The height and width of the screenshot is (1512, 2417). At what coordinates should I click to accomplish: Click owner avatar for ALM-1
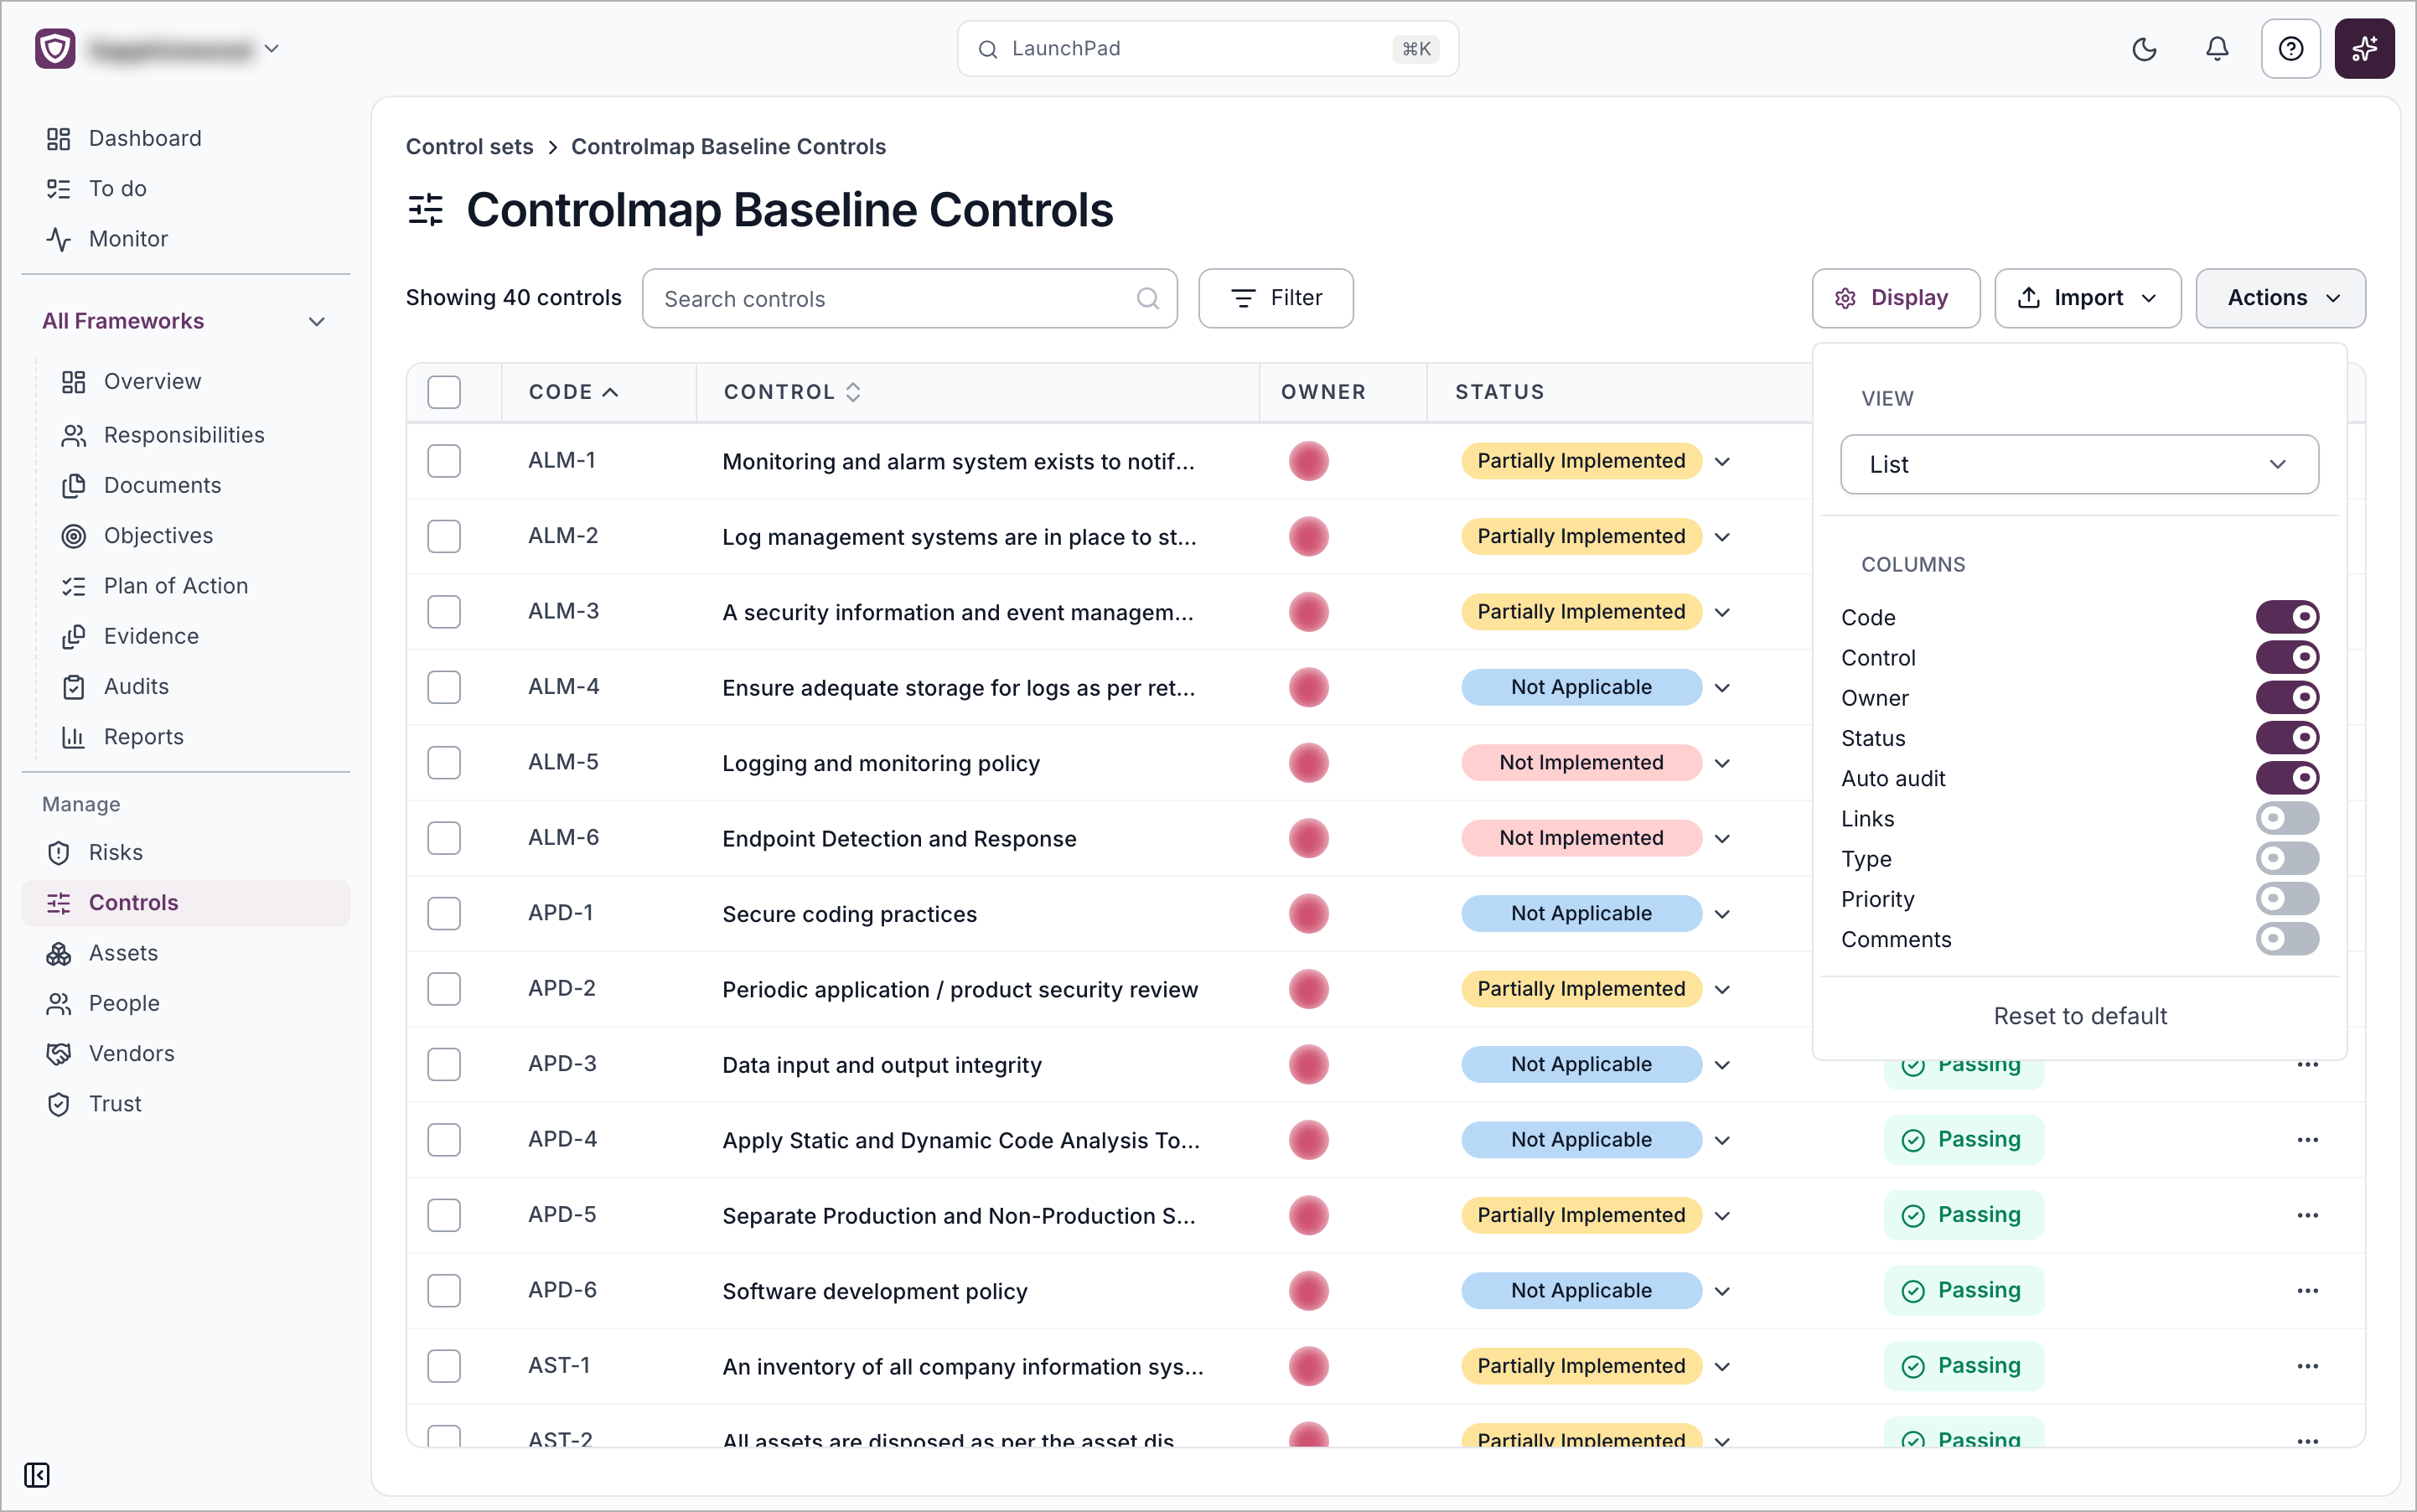(1308, 461)
